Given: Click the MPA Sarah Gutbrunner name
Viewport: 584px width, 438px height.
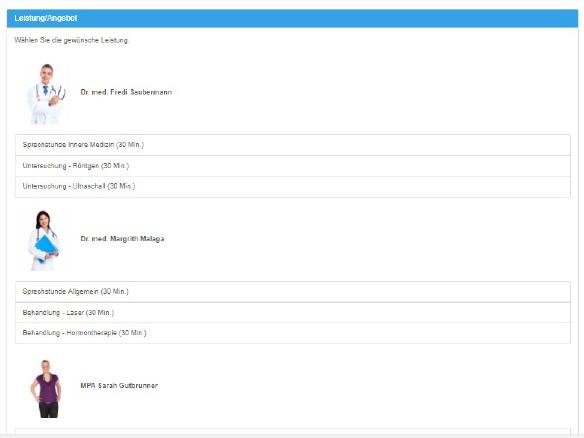Looking at the screenshot, I should tap(119, 385).
